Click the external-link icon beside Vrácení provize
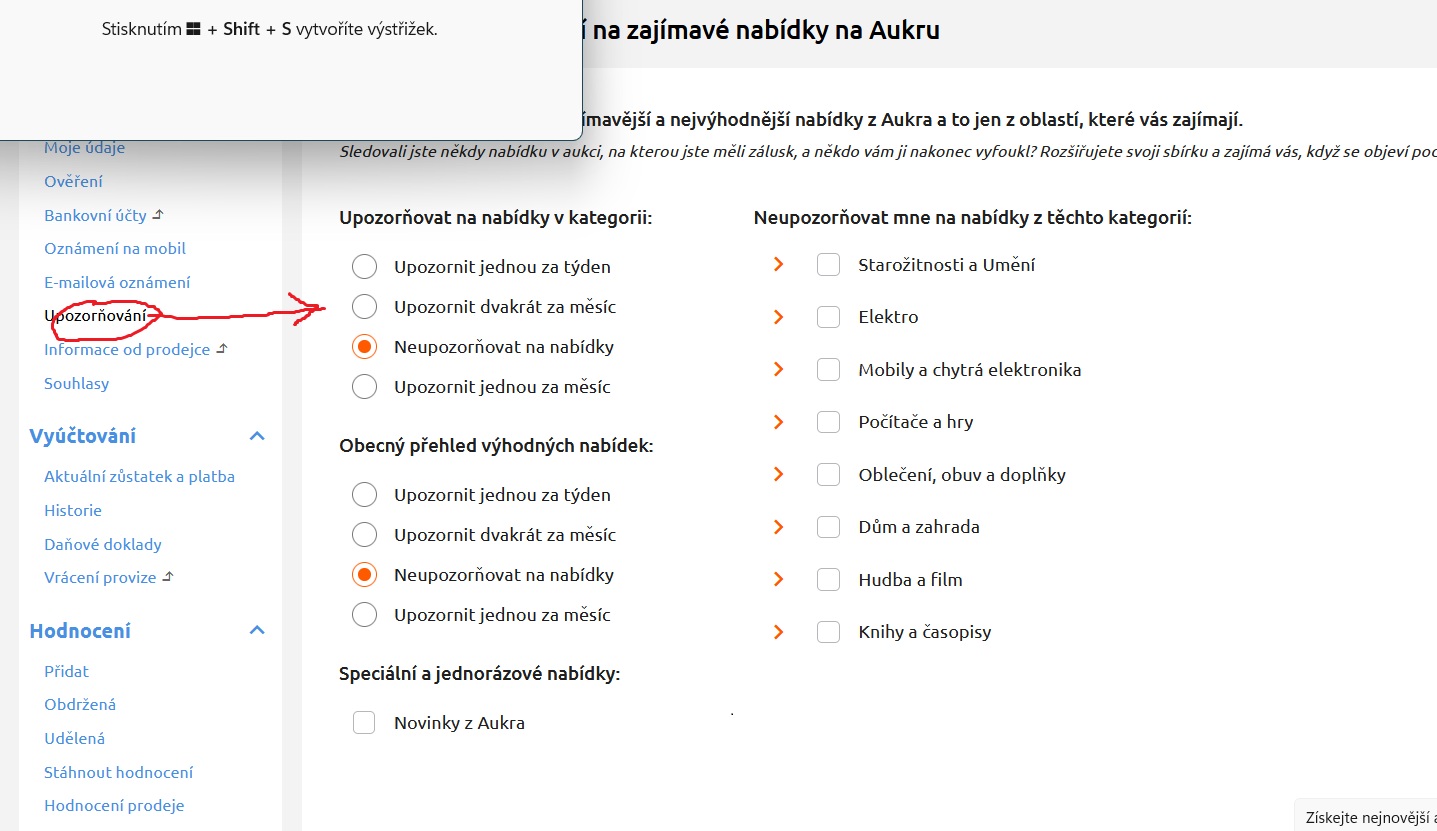Screen dimensions: 1437x831 tap(168, 577)
